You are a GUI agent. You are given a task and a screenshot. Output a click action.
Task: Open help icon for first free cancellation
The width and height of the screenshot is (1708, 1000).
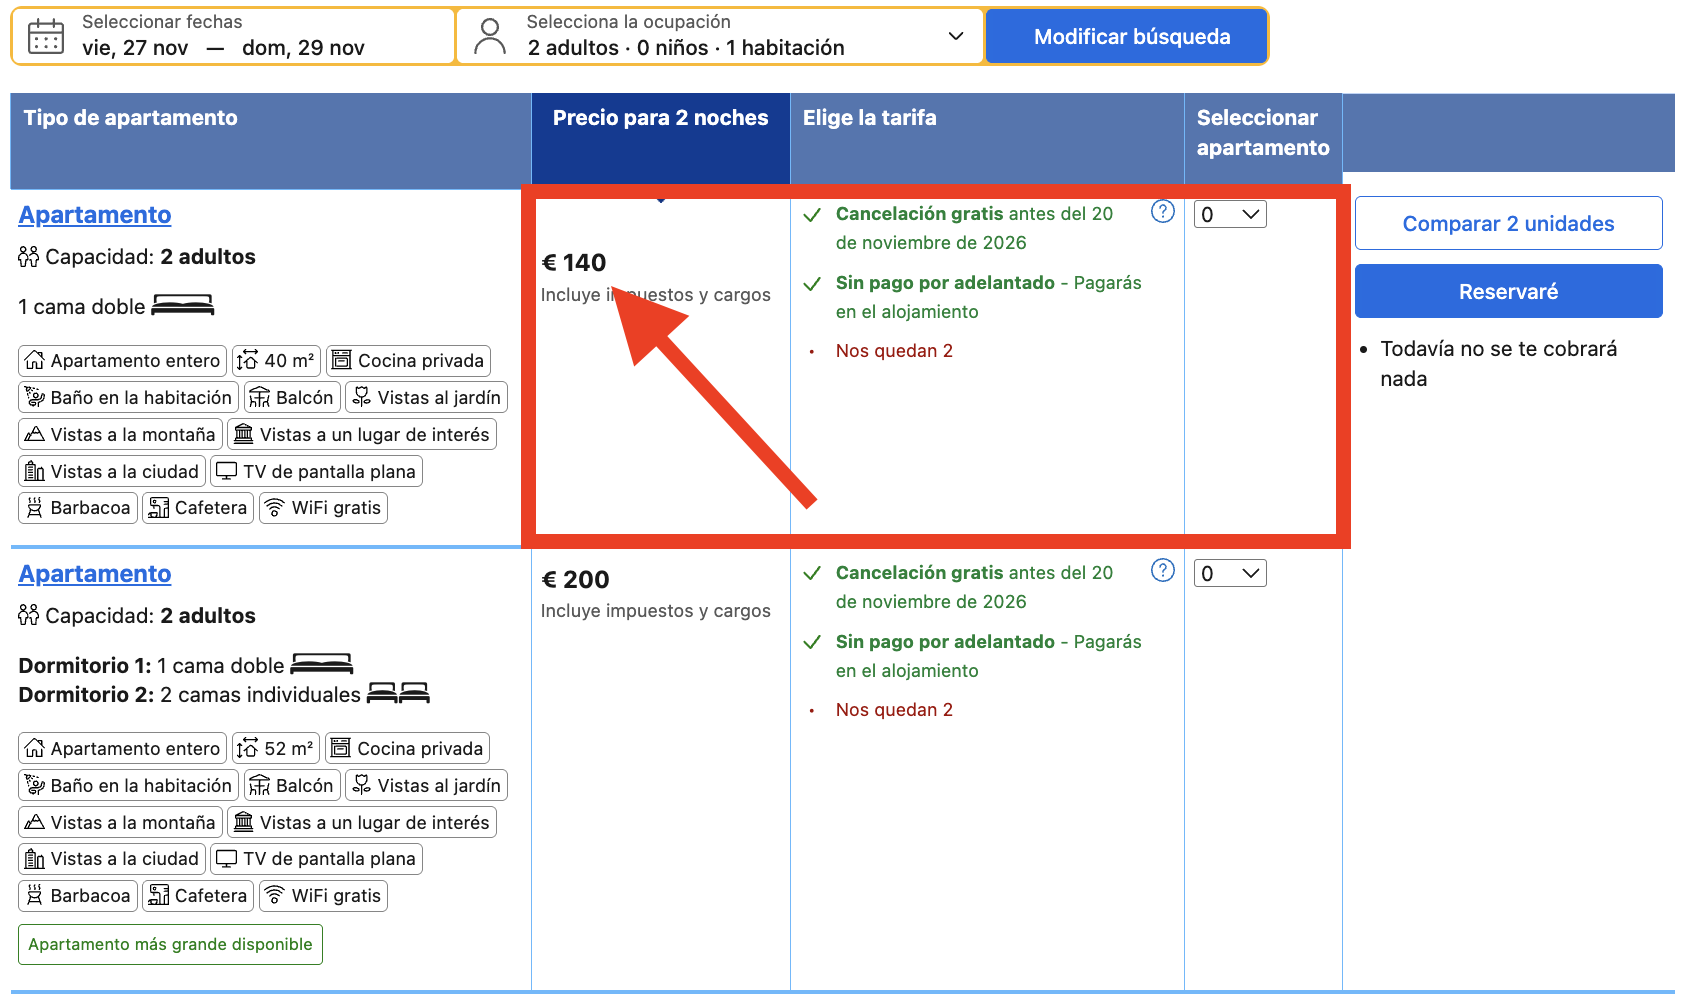(x=1162, y=212)
